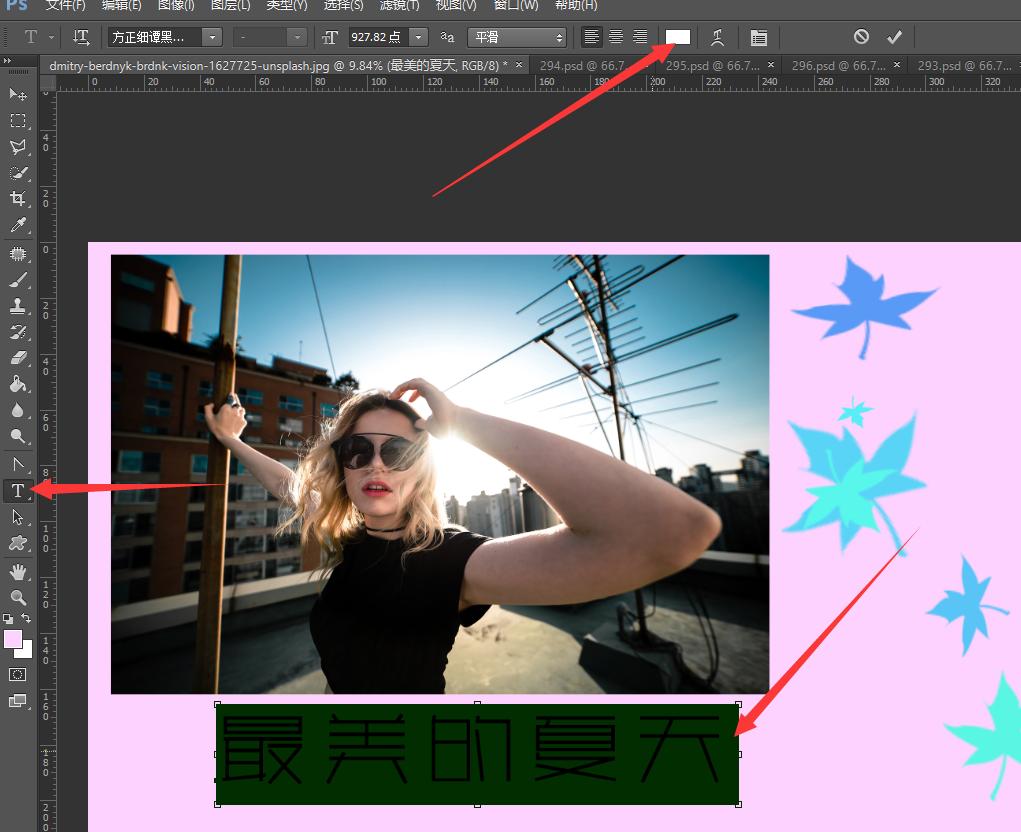This screenshot has height=832, width=1021.
Task: Choose the Crop tool
Action: point(18,199)
